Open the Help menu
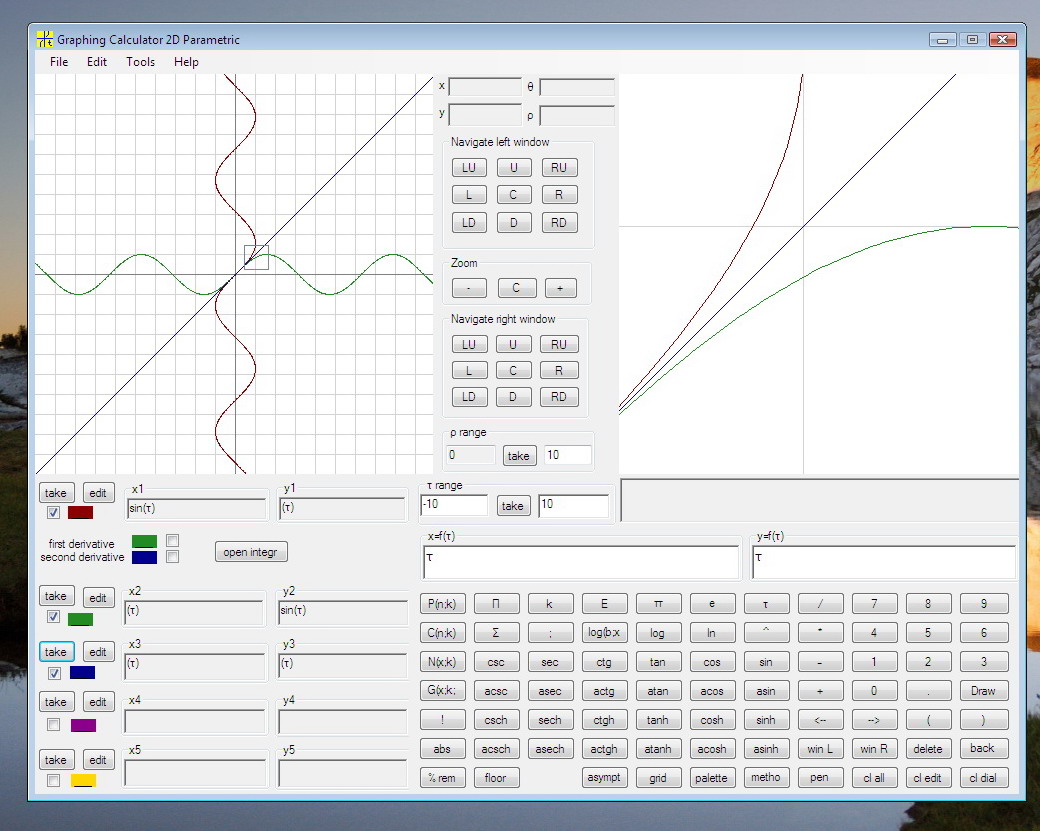Screen dimensions: 1040x831 click(186, 62)
